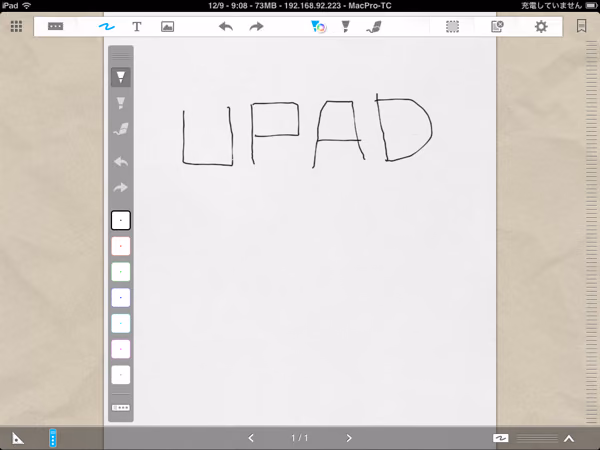Open settings with the gear icon
The width and height of the screenshot is (600, 450).
(x=541, y=26)
